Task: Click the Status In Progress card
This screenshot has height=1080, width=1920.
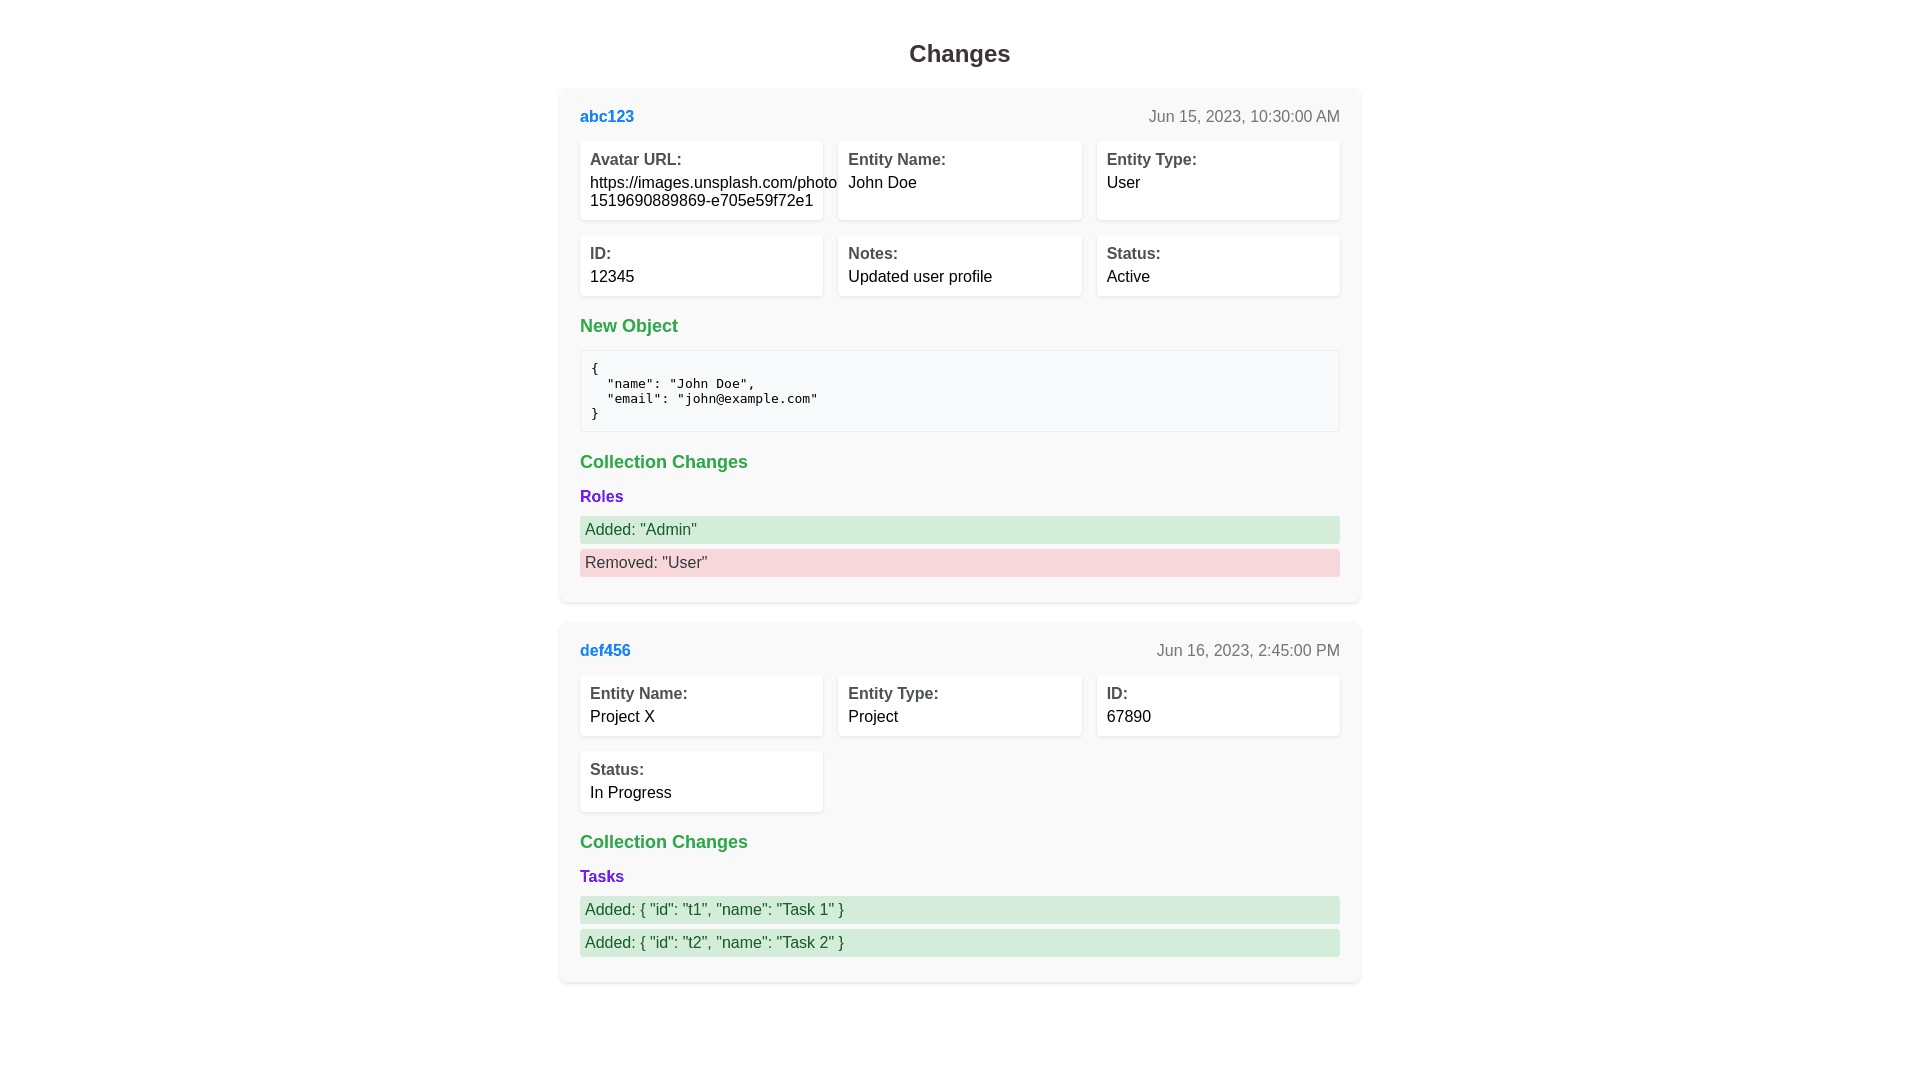Action: [700, 781]
